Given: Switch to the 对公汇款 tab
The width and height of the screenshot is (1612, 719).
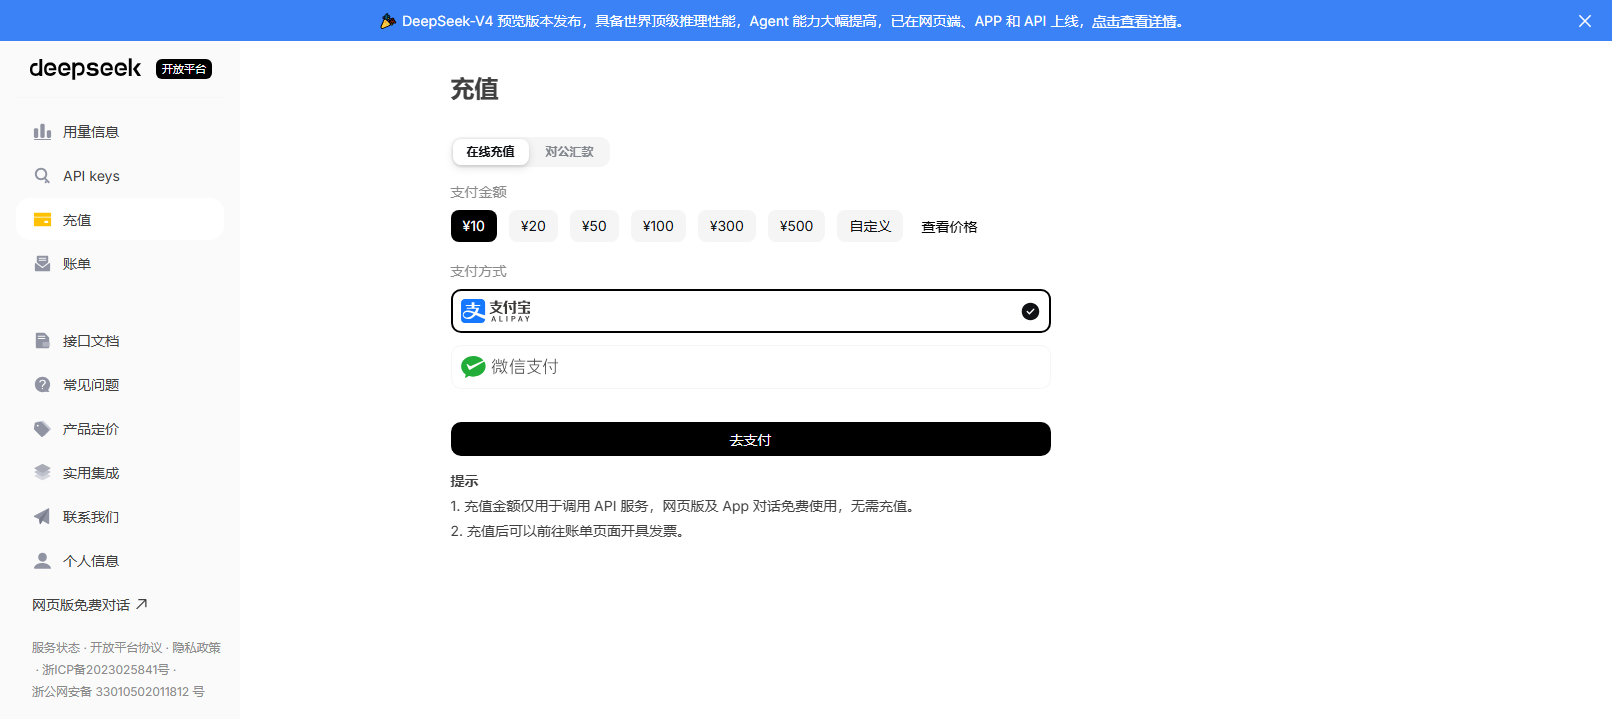Looking at the screenshot, I should pos(569,152).
